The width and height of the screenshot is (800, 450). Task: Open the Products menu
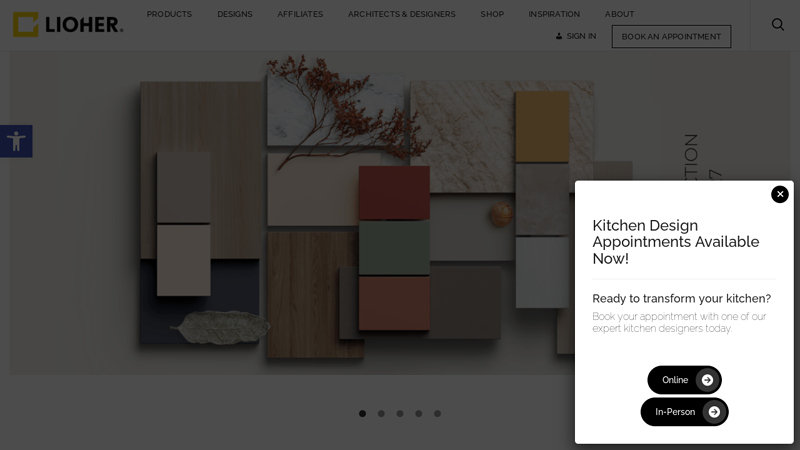[x=169, y=14]
